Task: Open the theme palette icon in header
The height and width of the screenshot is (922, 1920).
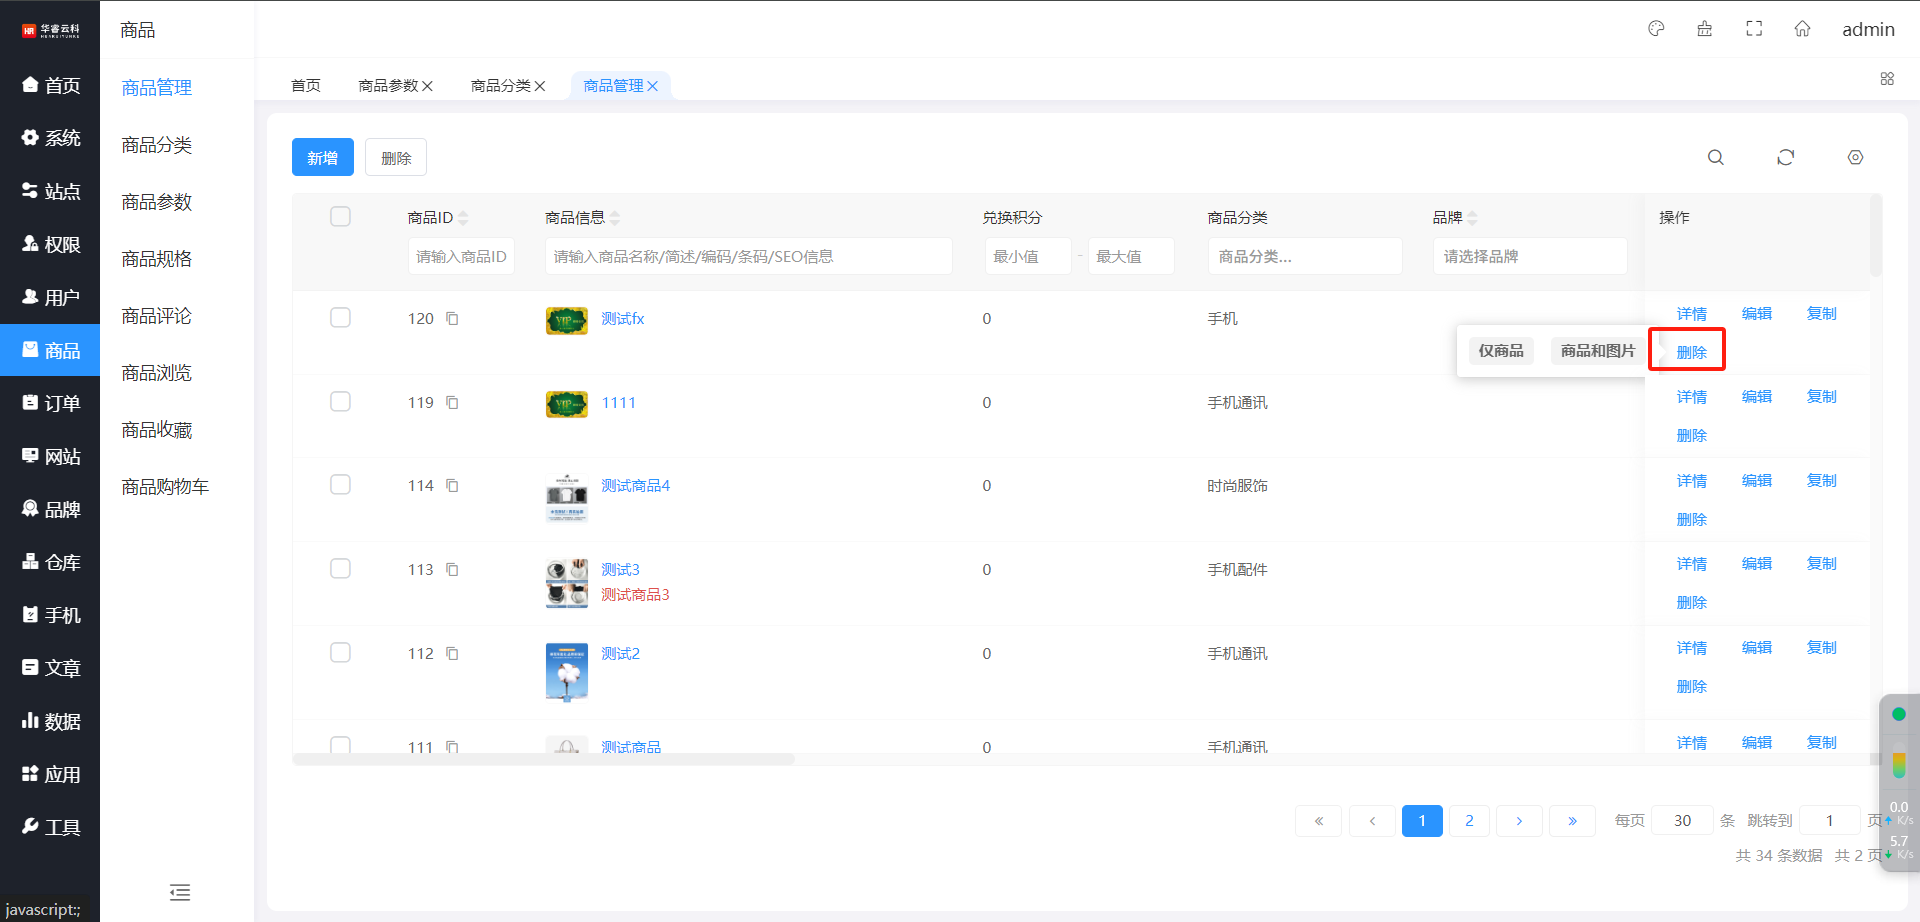Action: click(1656, 29)
